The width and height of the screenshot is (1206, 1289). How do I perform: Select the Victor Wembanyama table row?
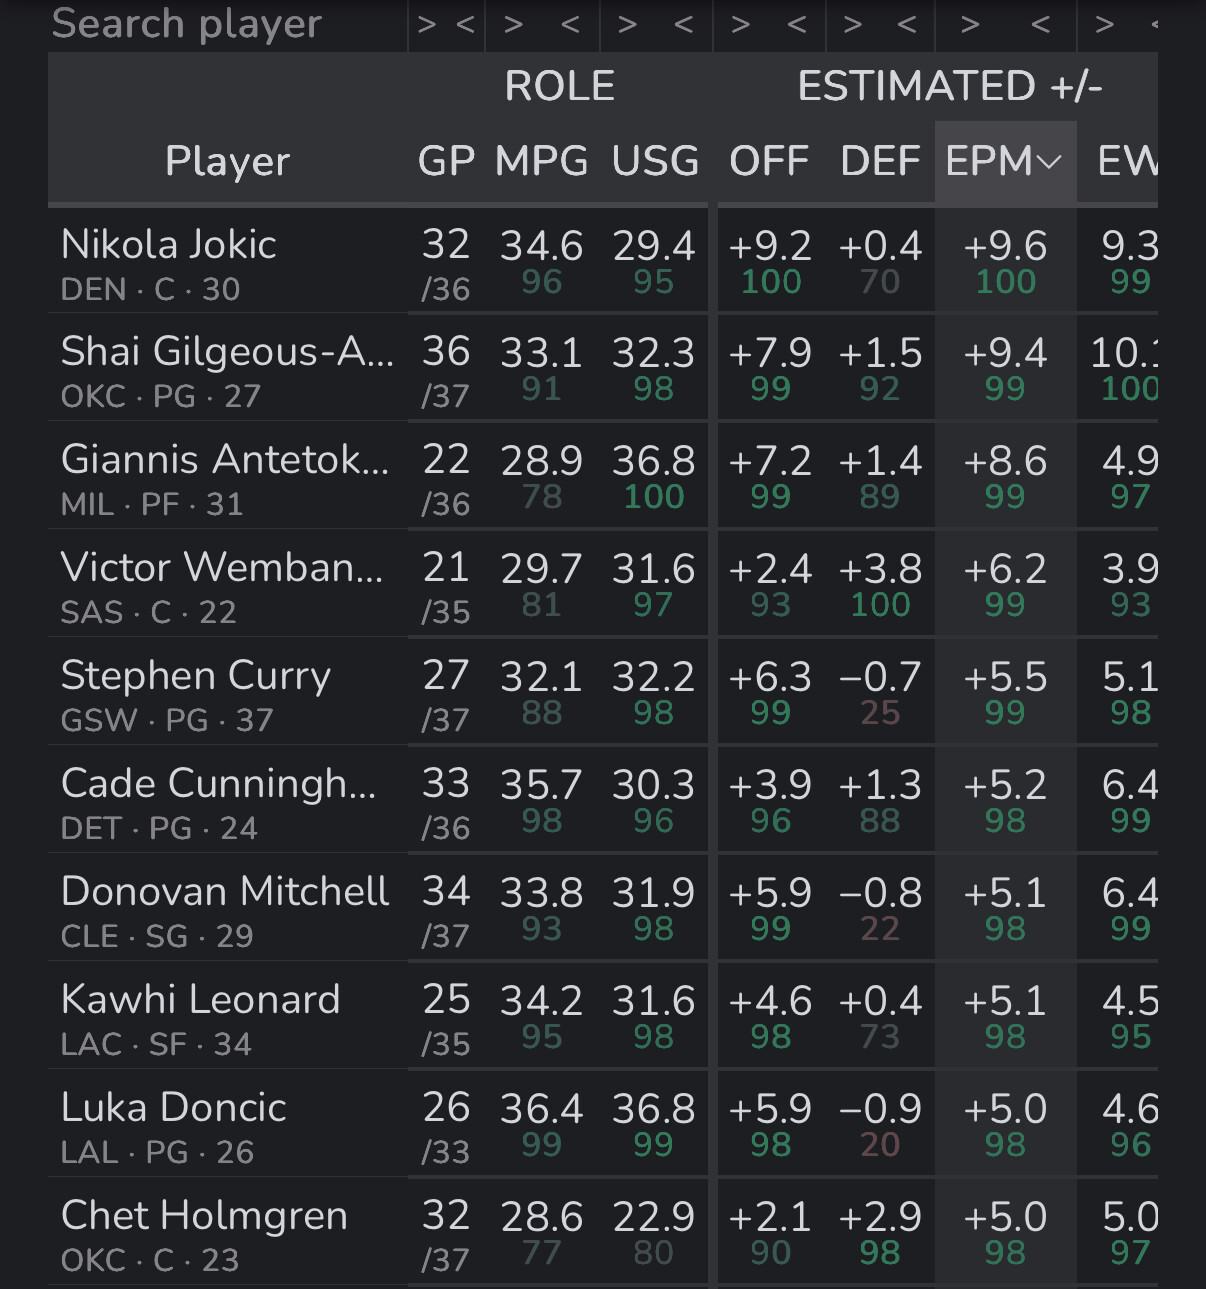(x=603, y=584)
